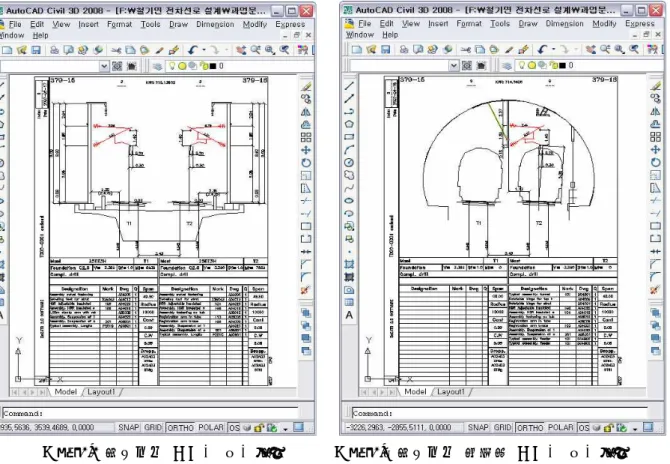
Task: Select the Construction Line tool in right window
Action: (x=349, y=99)
